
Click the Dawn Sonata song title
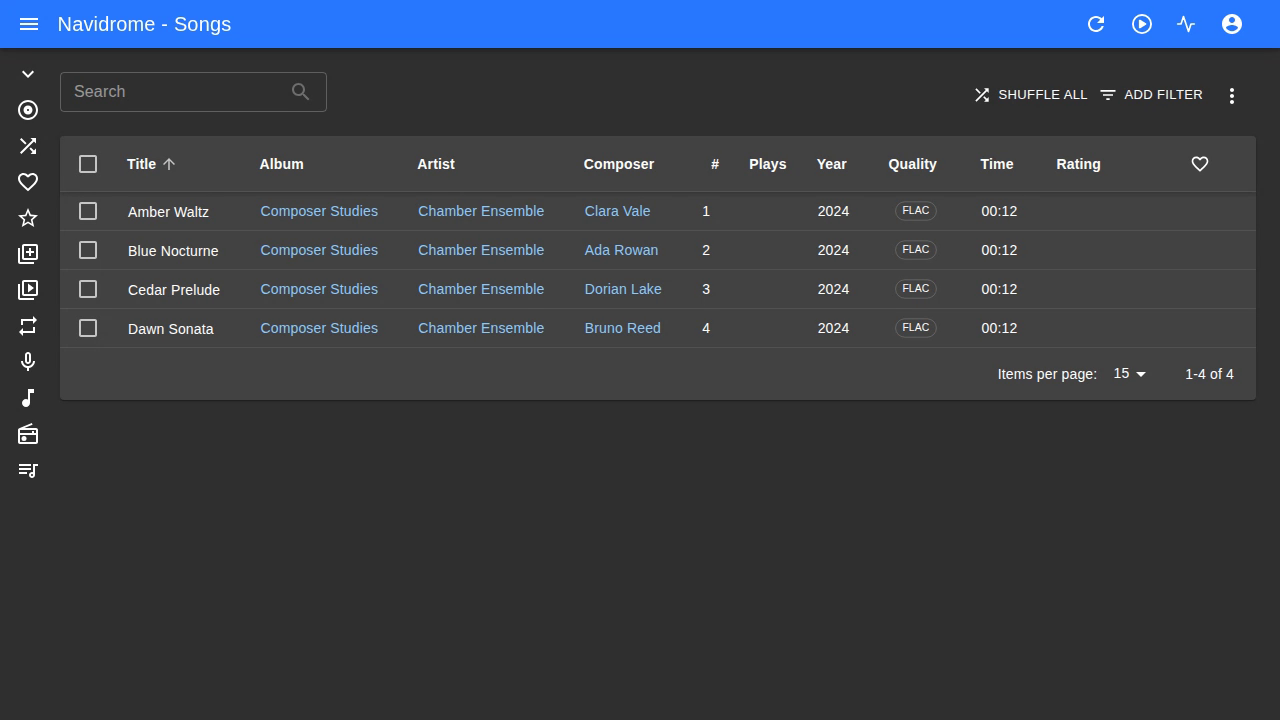click(x=171, y=329)
